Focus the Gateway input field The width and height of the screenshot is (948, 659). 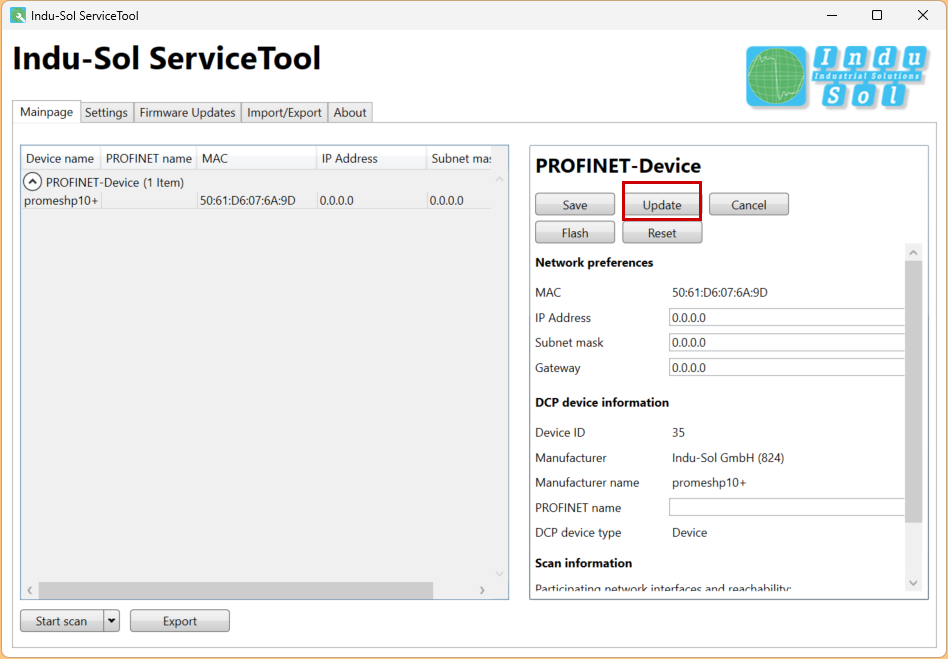(787, 368)
